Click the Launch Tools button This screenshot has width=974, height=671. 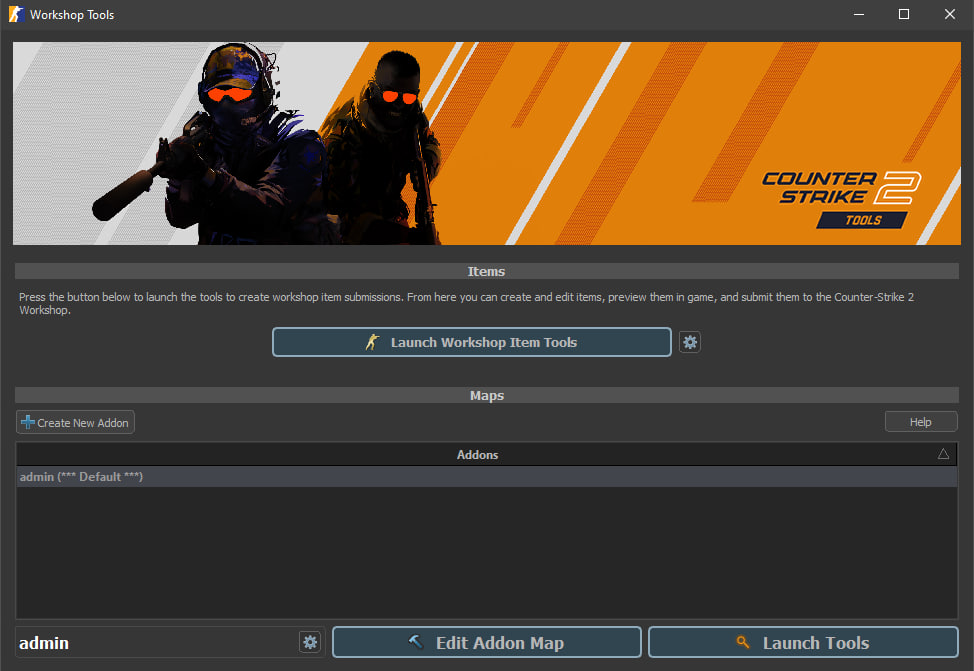tap(803, 642)
